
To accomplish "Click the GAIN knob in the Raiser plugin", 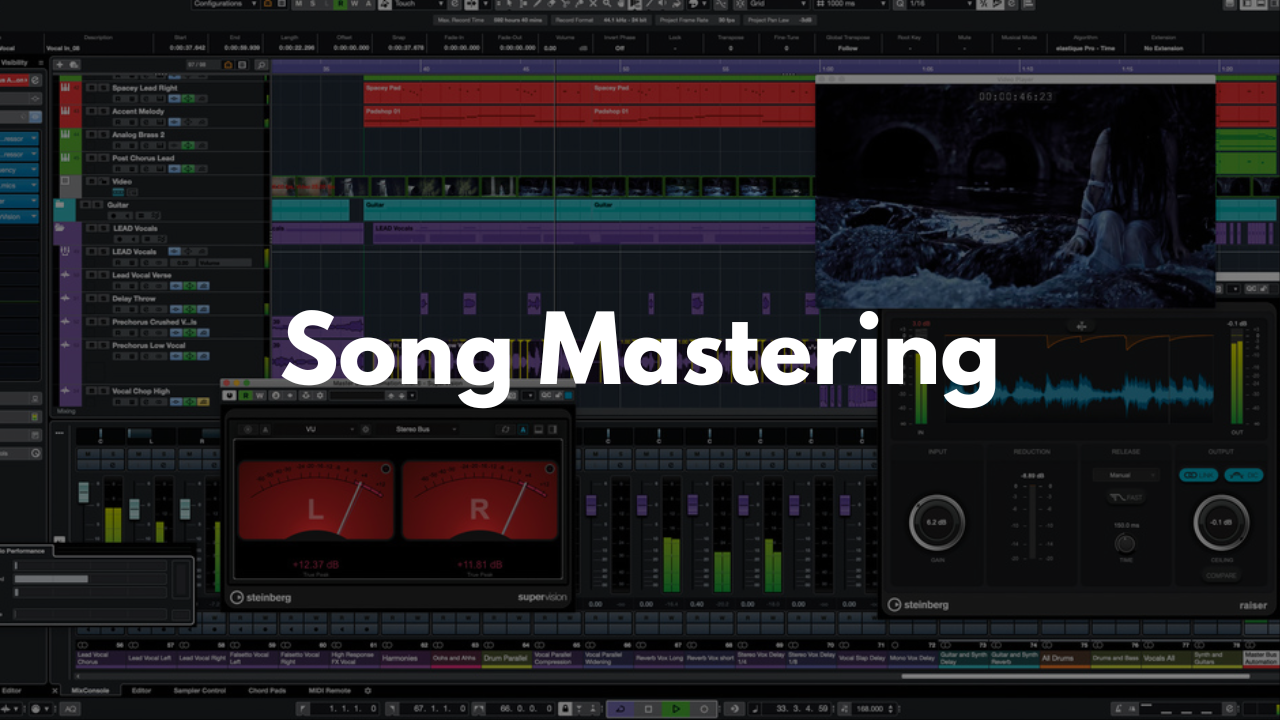I will (936, 522).
